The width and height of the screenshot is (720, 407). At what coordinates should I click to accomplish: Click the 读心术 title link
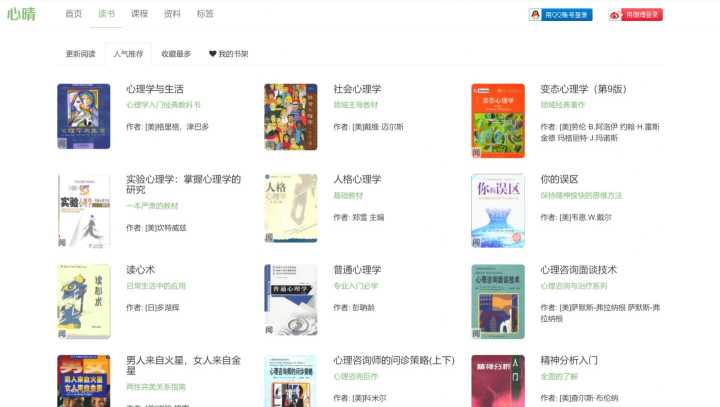[141, 270]
